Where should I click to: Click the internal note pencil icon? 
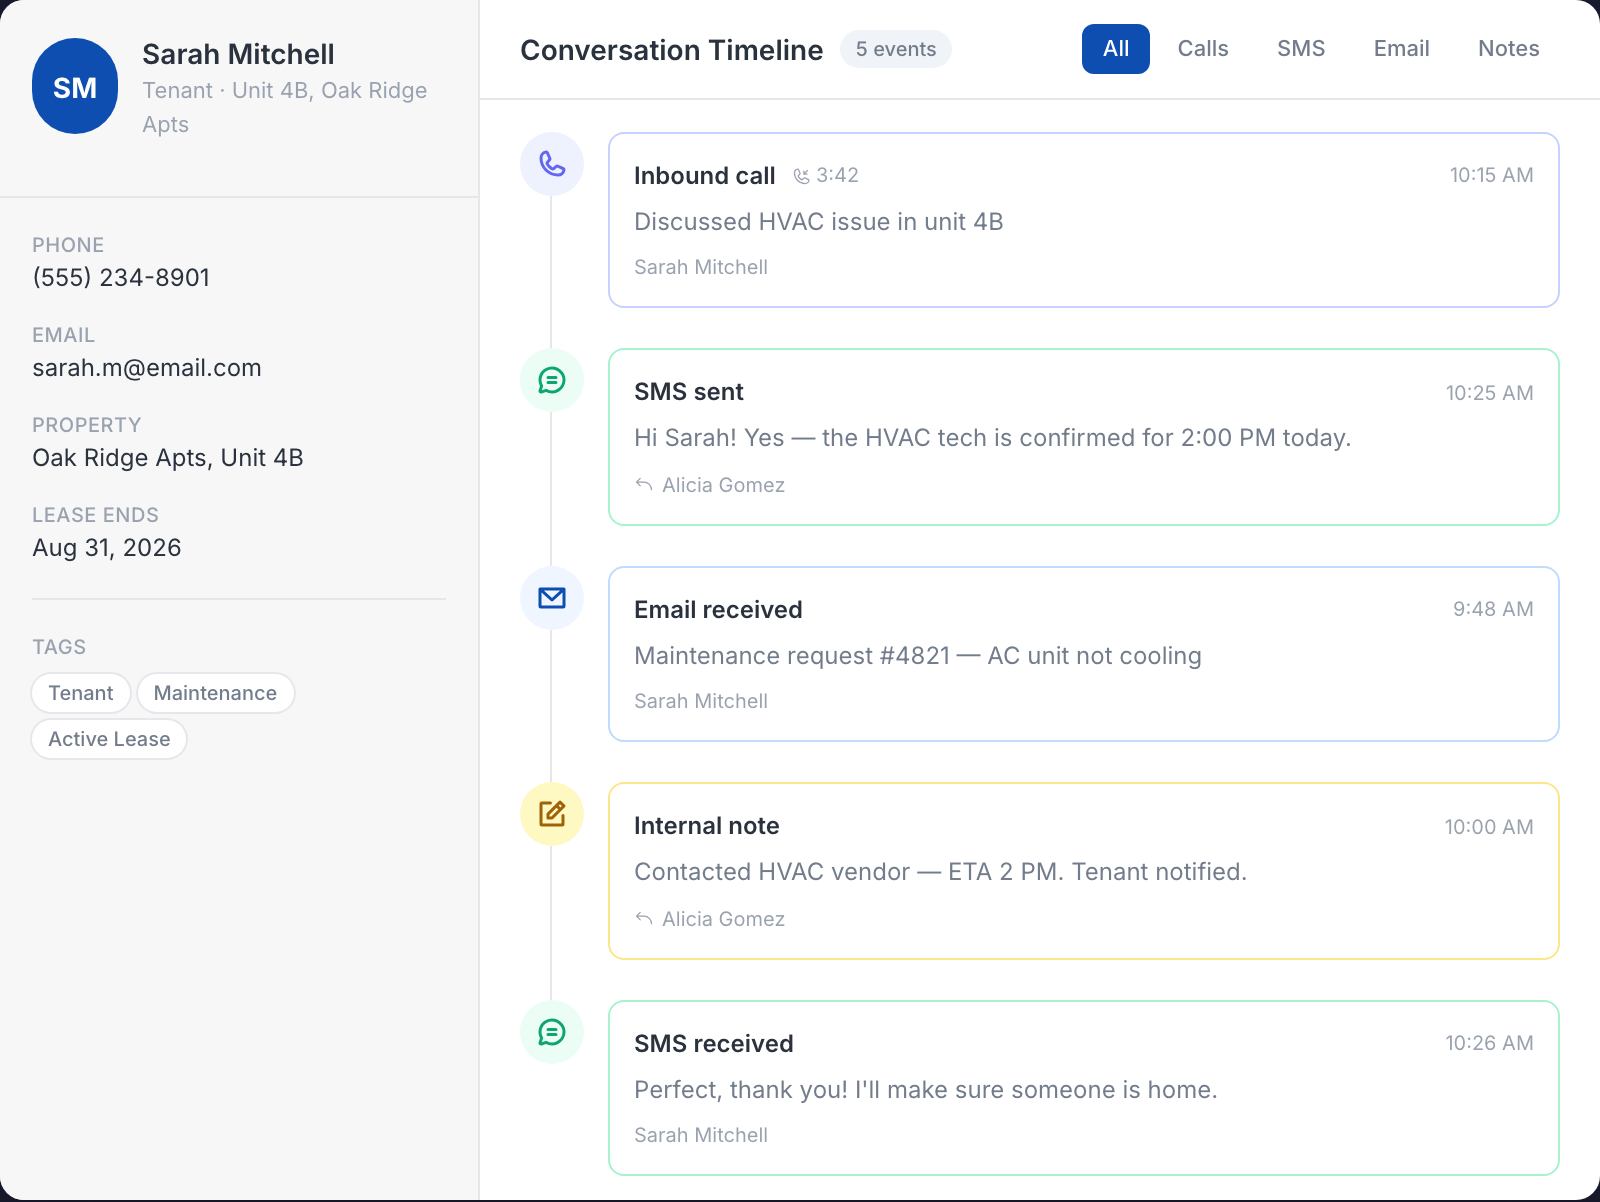552,814
